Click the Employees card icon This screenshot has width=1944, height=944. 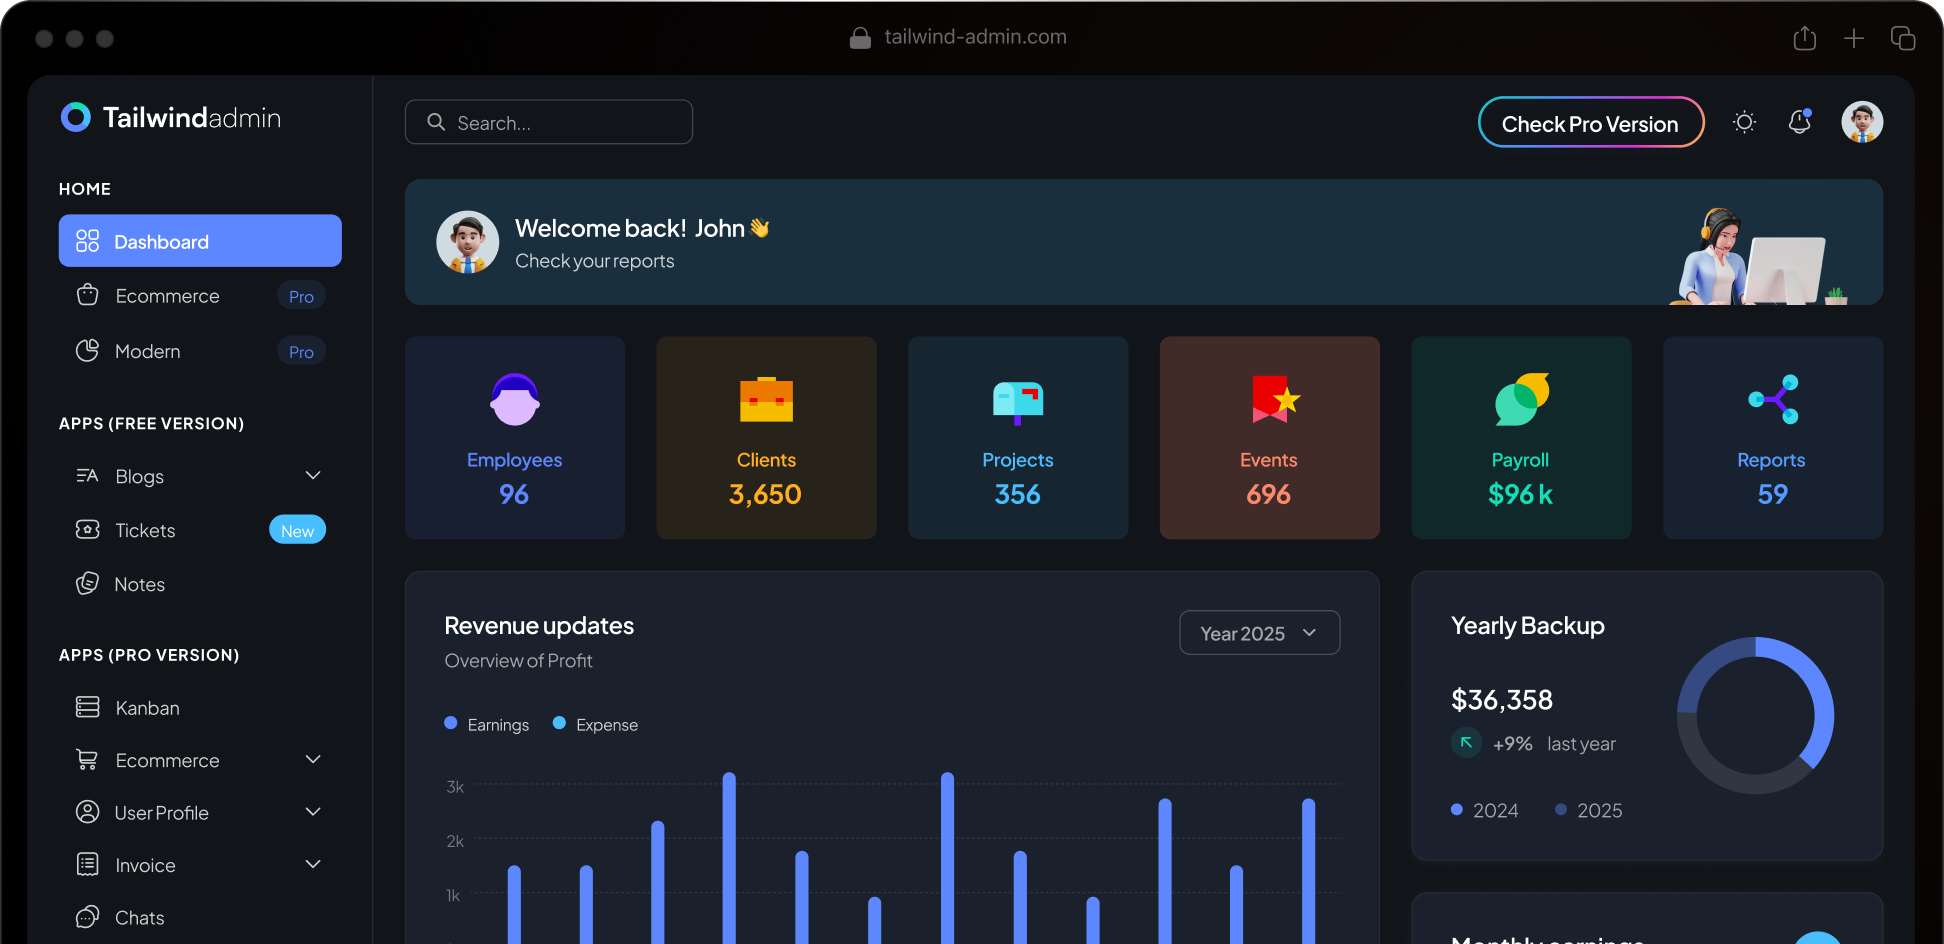tap(514, 400)
